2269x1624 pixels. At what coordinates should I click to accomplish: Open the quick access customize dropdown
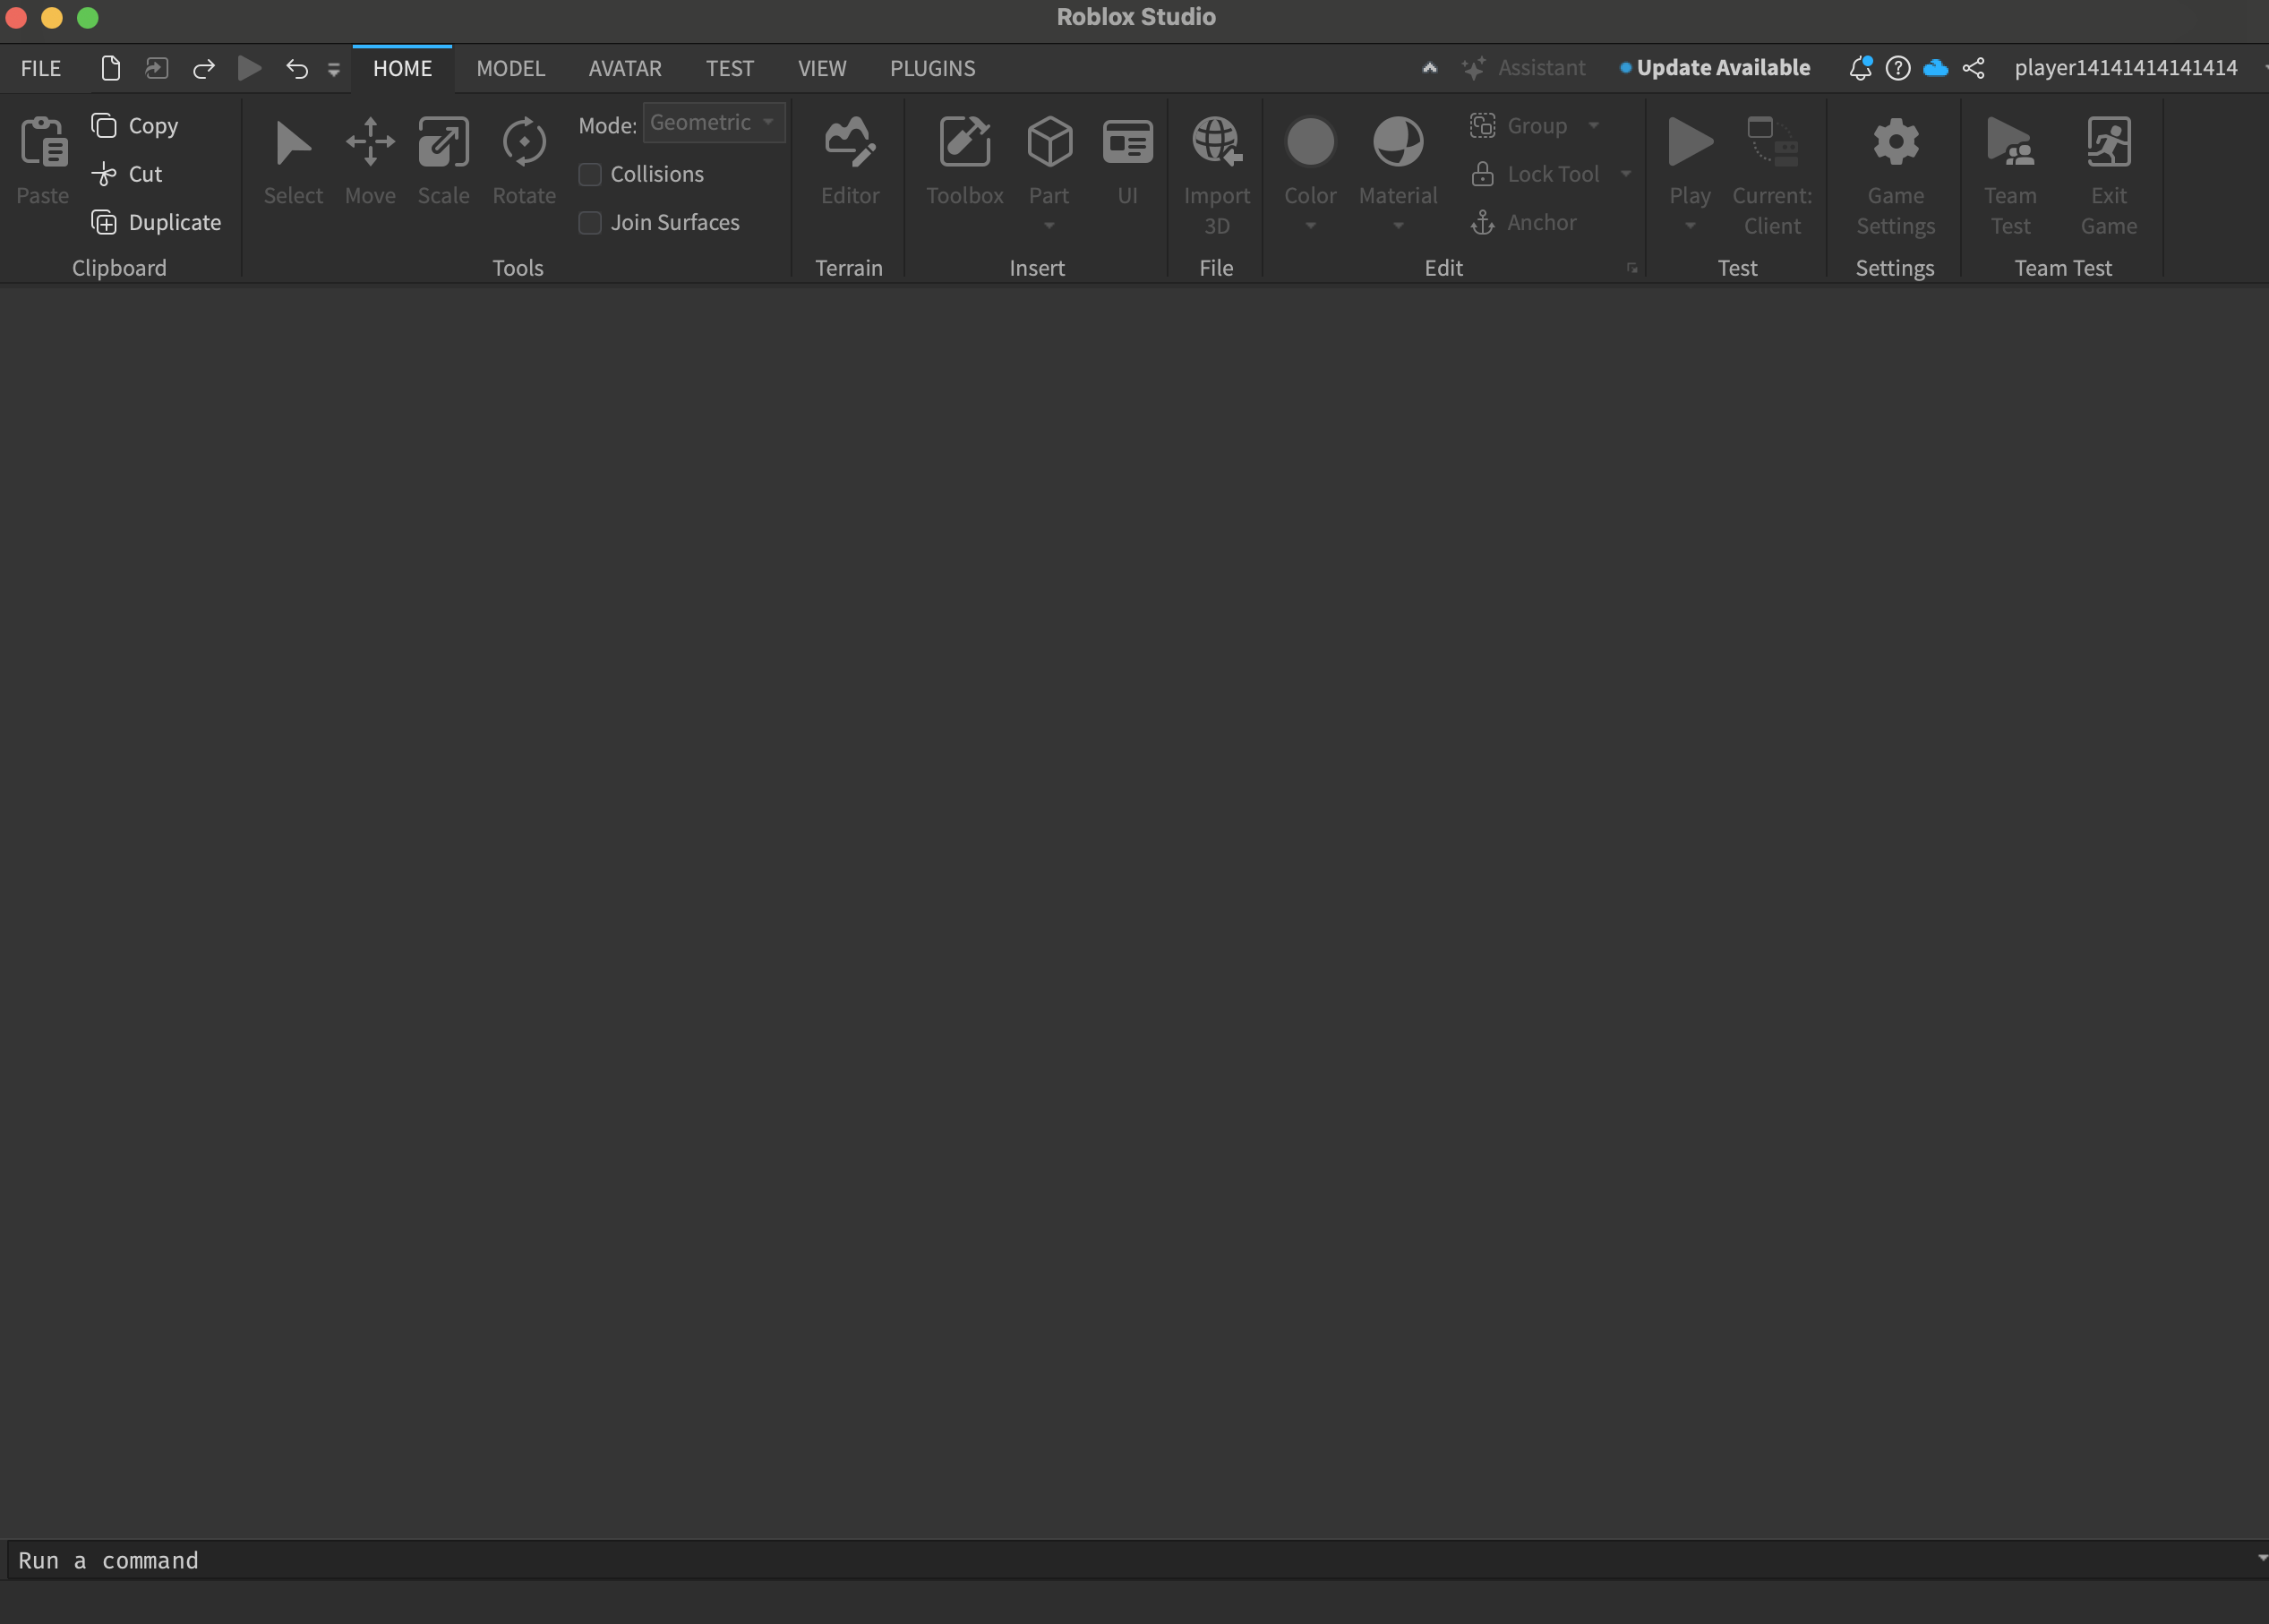(x=334, y=69)
